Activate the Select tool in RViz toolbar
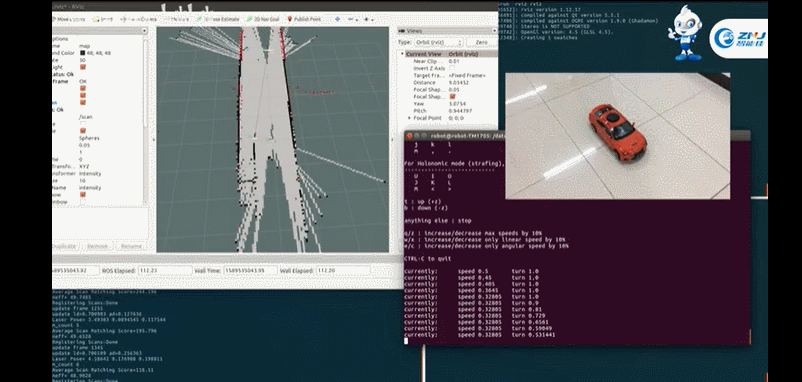Viewport: 802px width, 382px height. [x=103, y=19]
